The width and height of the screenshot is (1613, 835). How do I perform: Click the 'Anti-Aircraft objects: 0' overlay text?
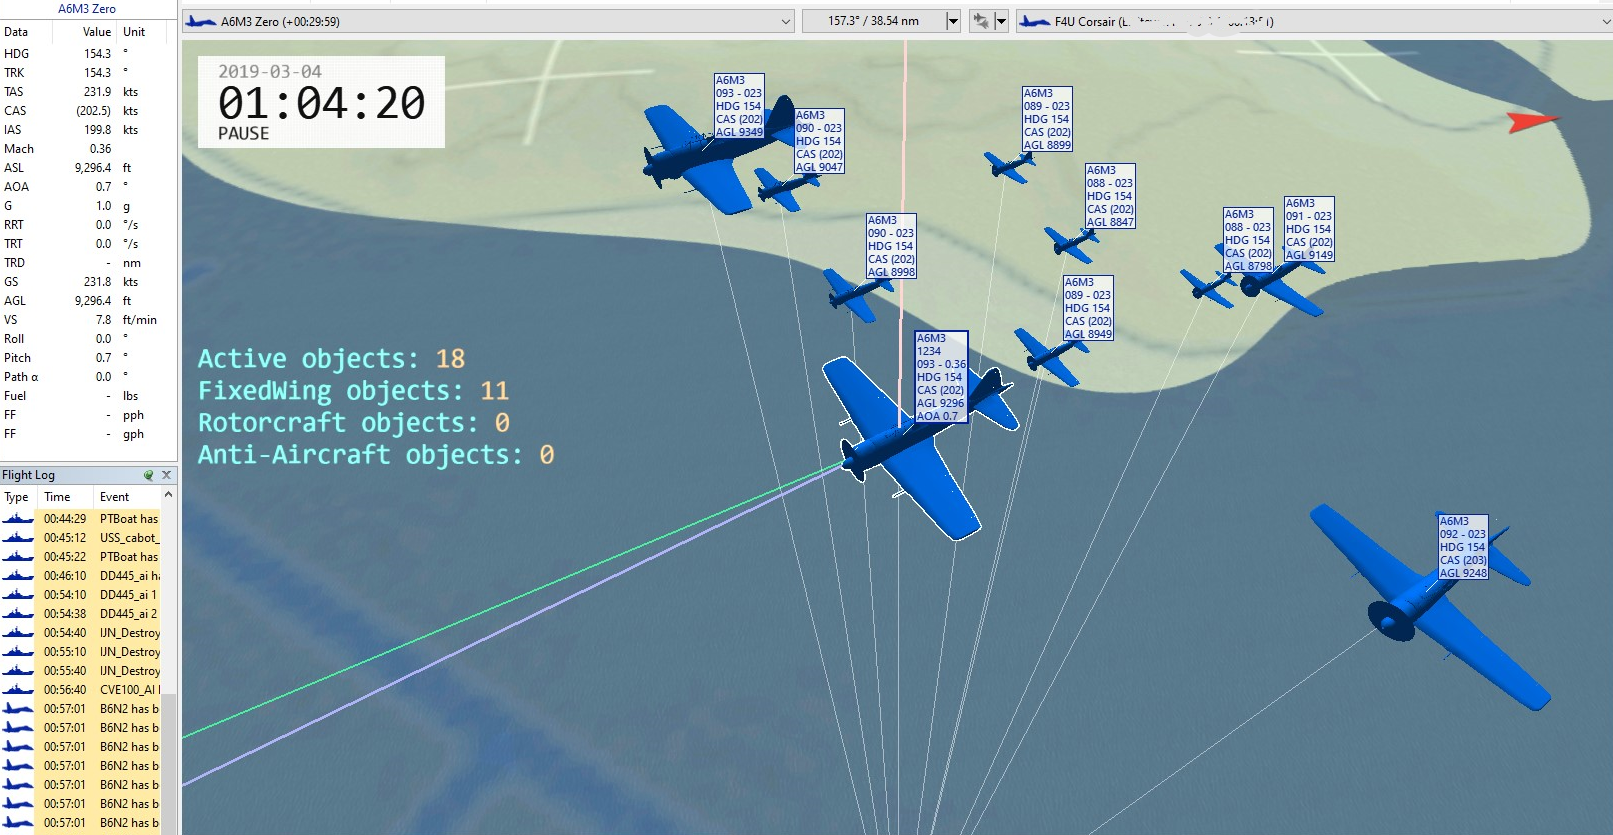tap(376, 455)
